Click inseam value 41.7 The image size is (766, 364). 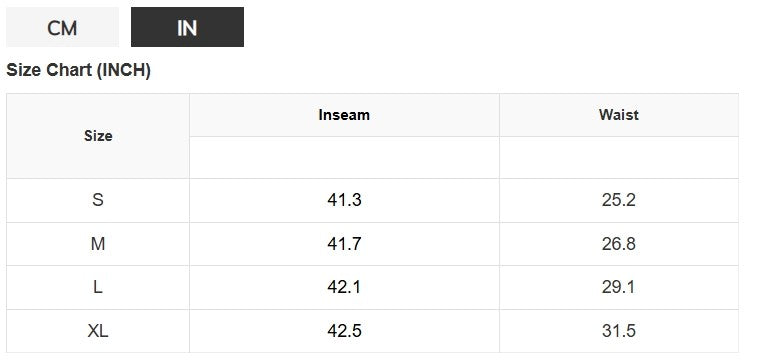click(x=344, y=243)
